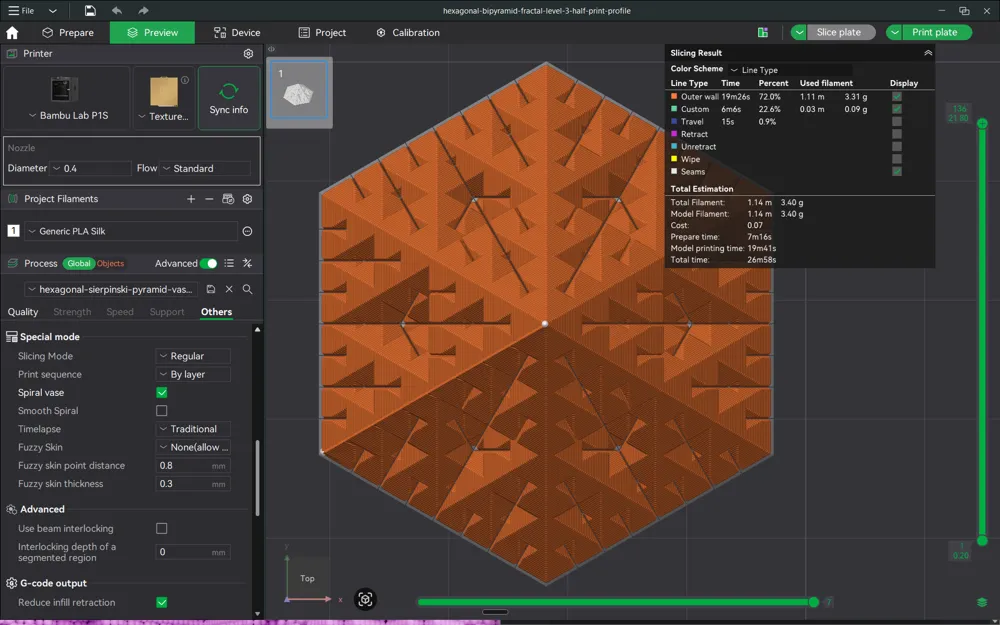The image size is (1000, 625).
Task: Turn off Reduce infill retraction
Action: (x=161, y=602)
